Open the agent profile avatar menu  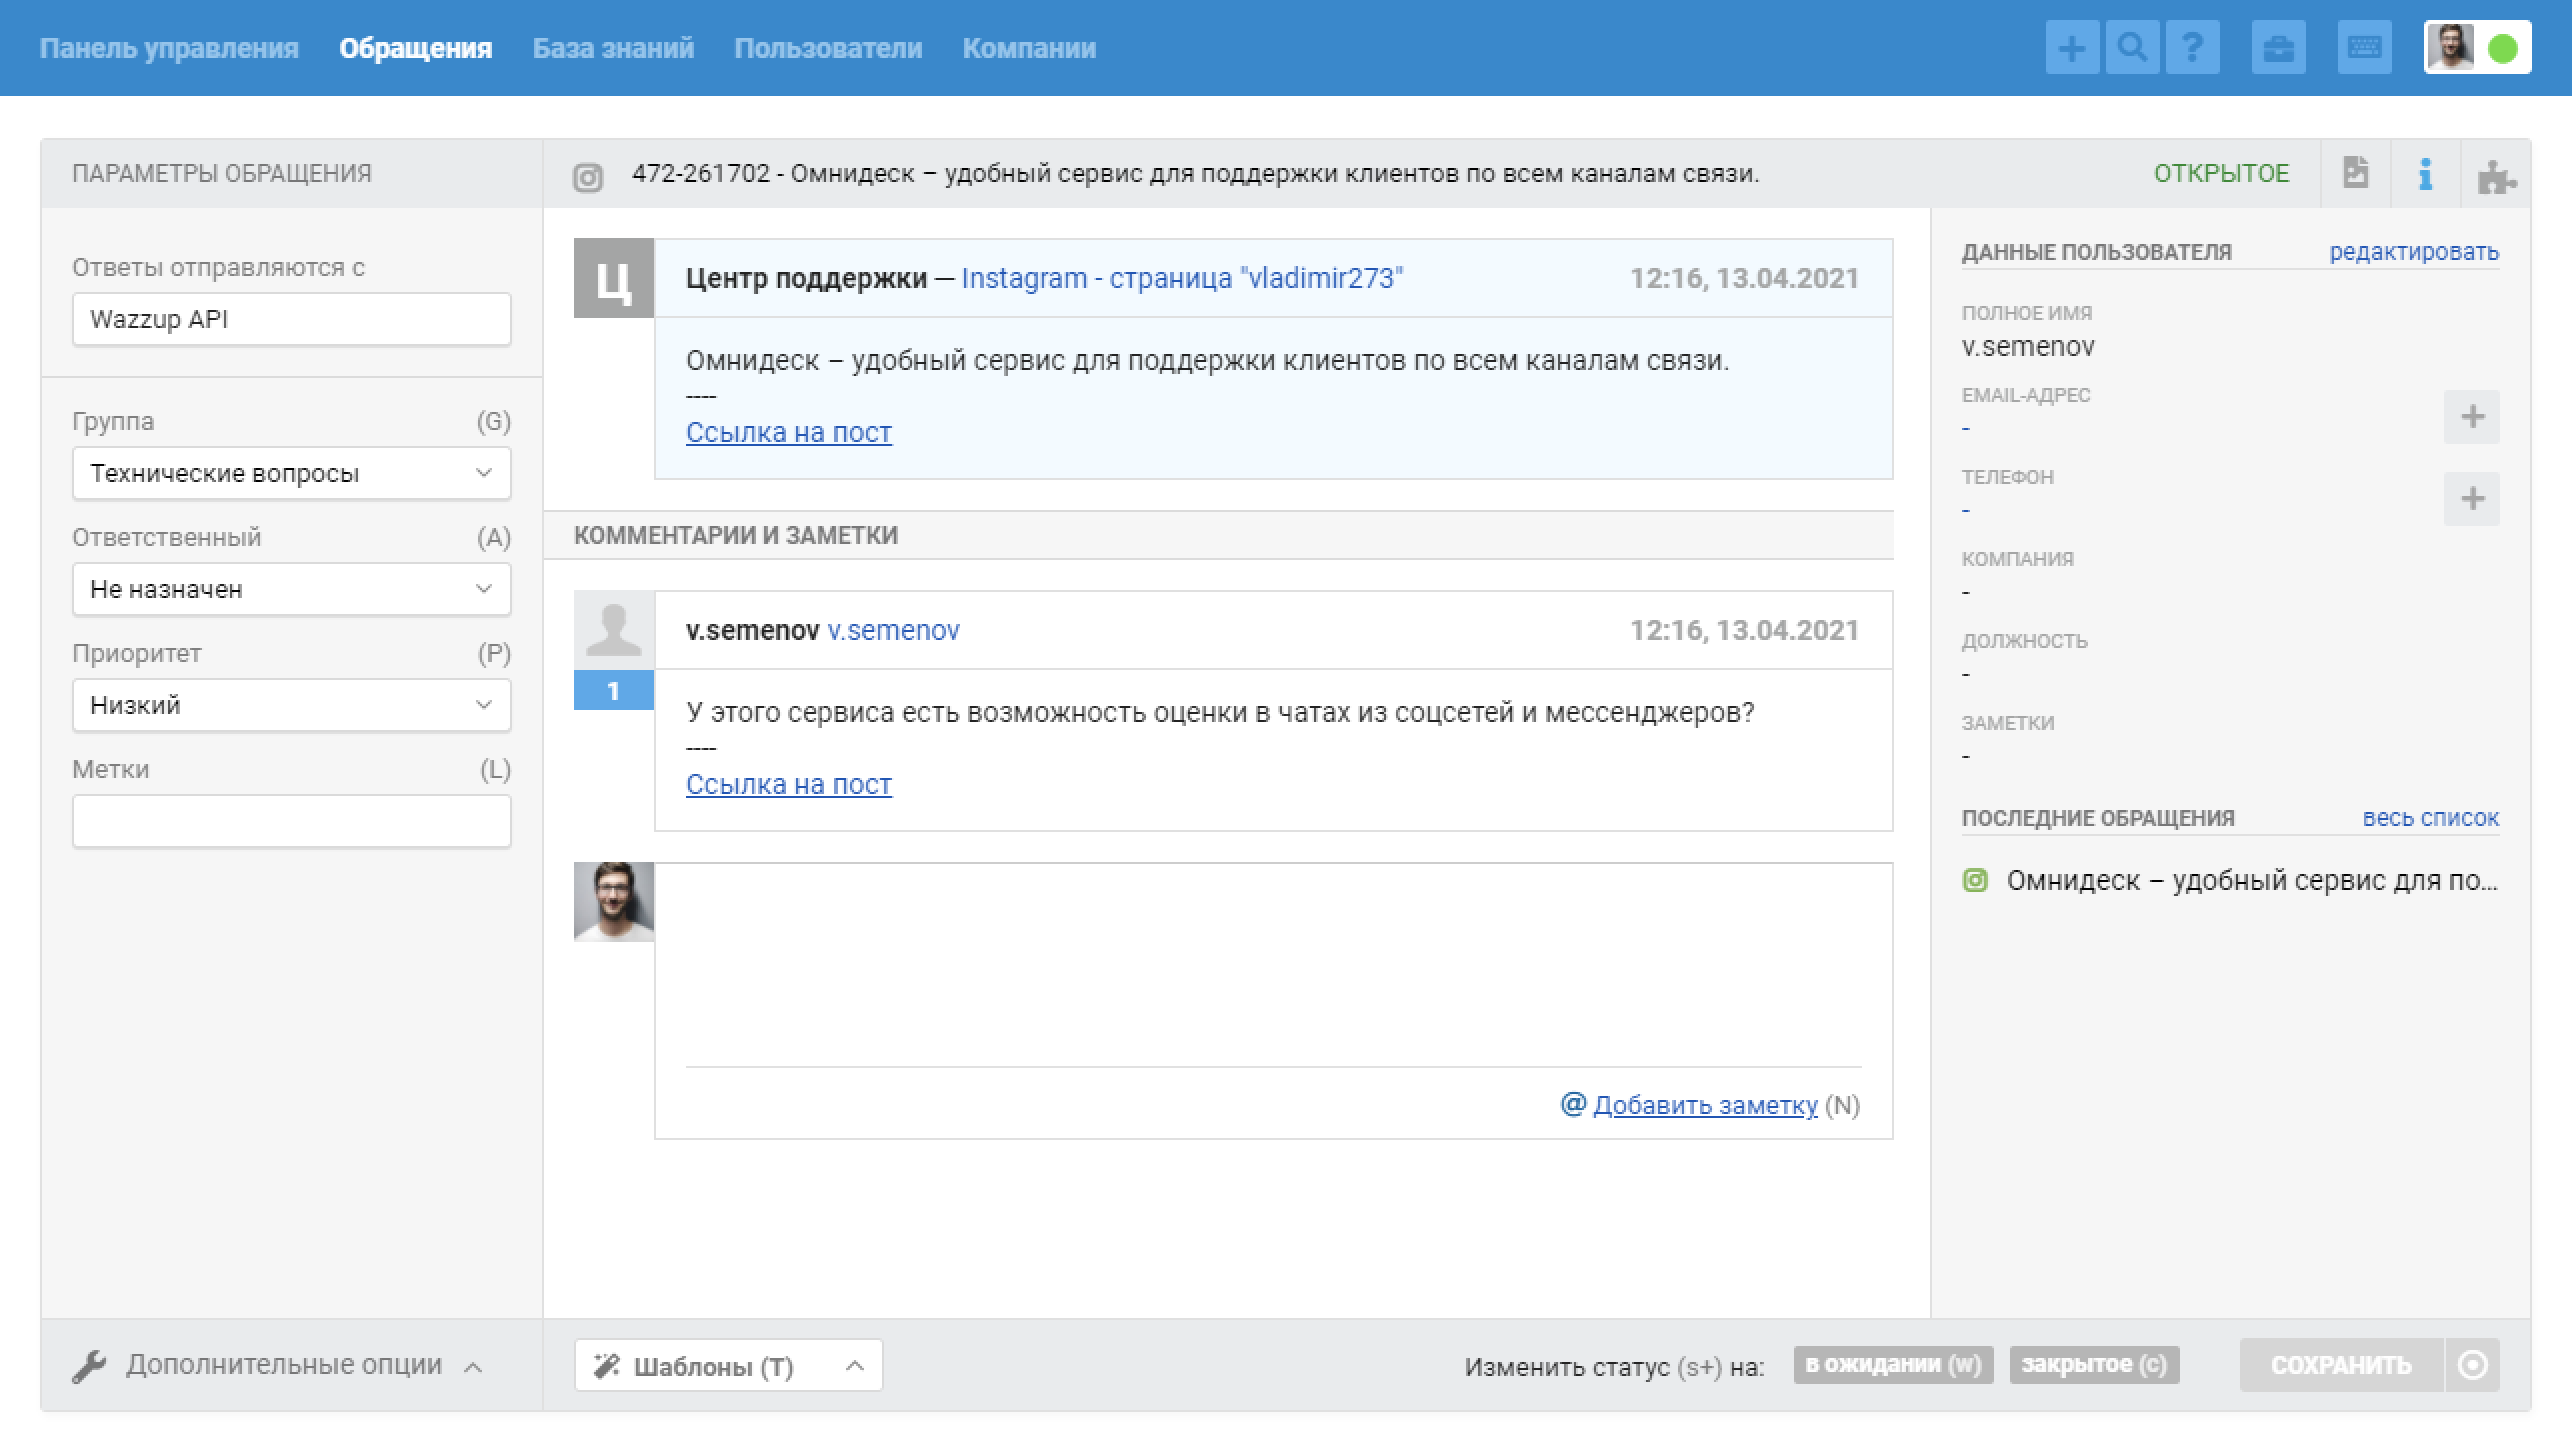pyautogui.click(x=2450, y=48)
